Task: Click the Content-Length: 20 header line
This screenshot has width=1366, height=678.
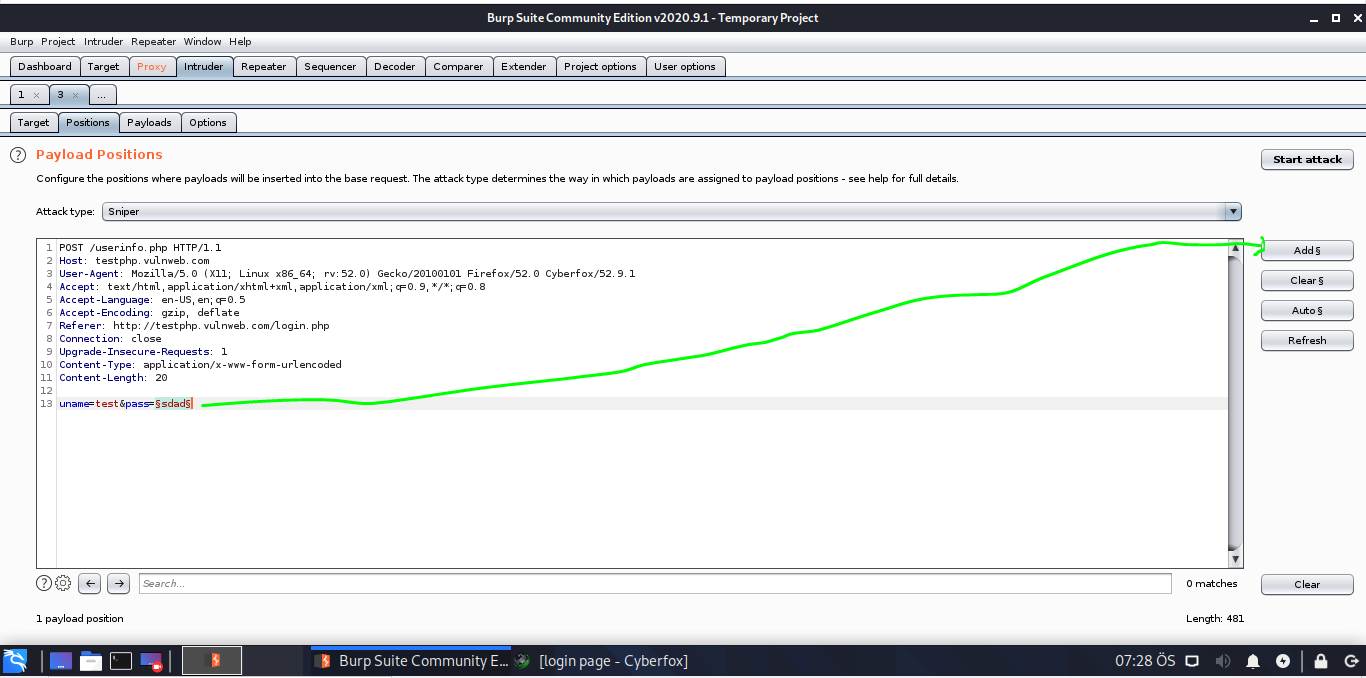Action: tap(113, 378)
